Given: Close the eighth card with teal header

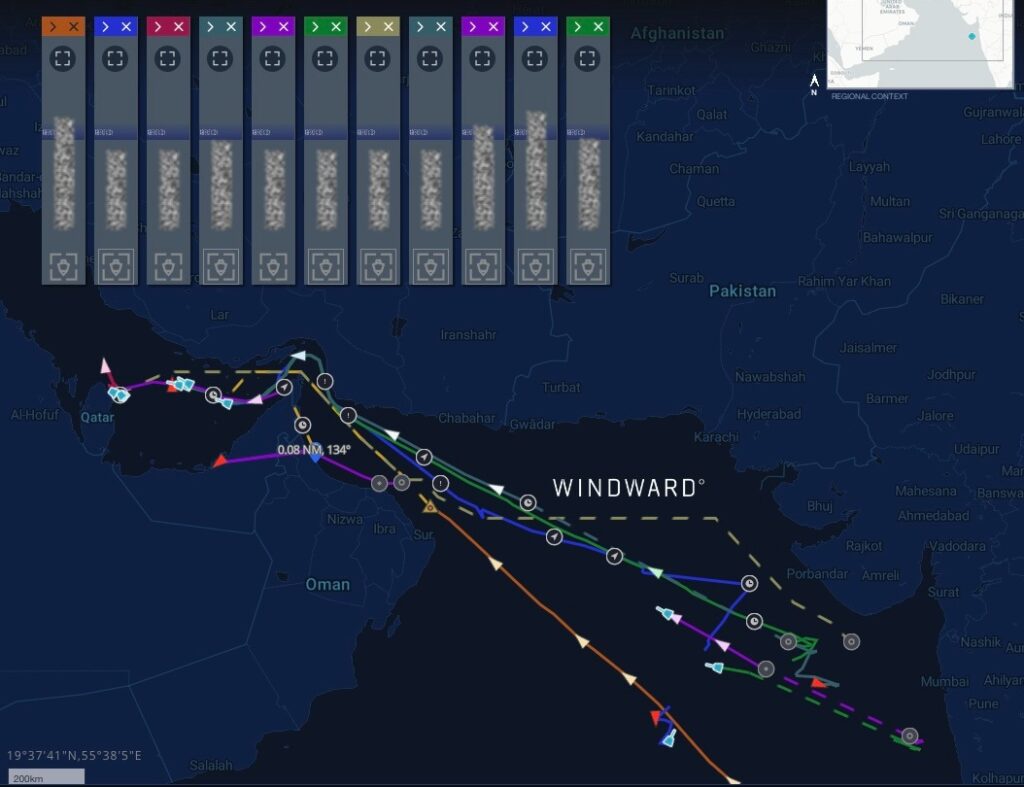Looking at the screenshot, I should click(x=441, y=27).
